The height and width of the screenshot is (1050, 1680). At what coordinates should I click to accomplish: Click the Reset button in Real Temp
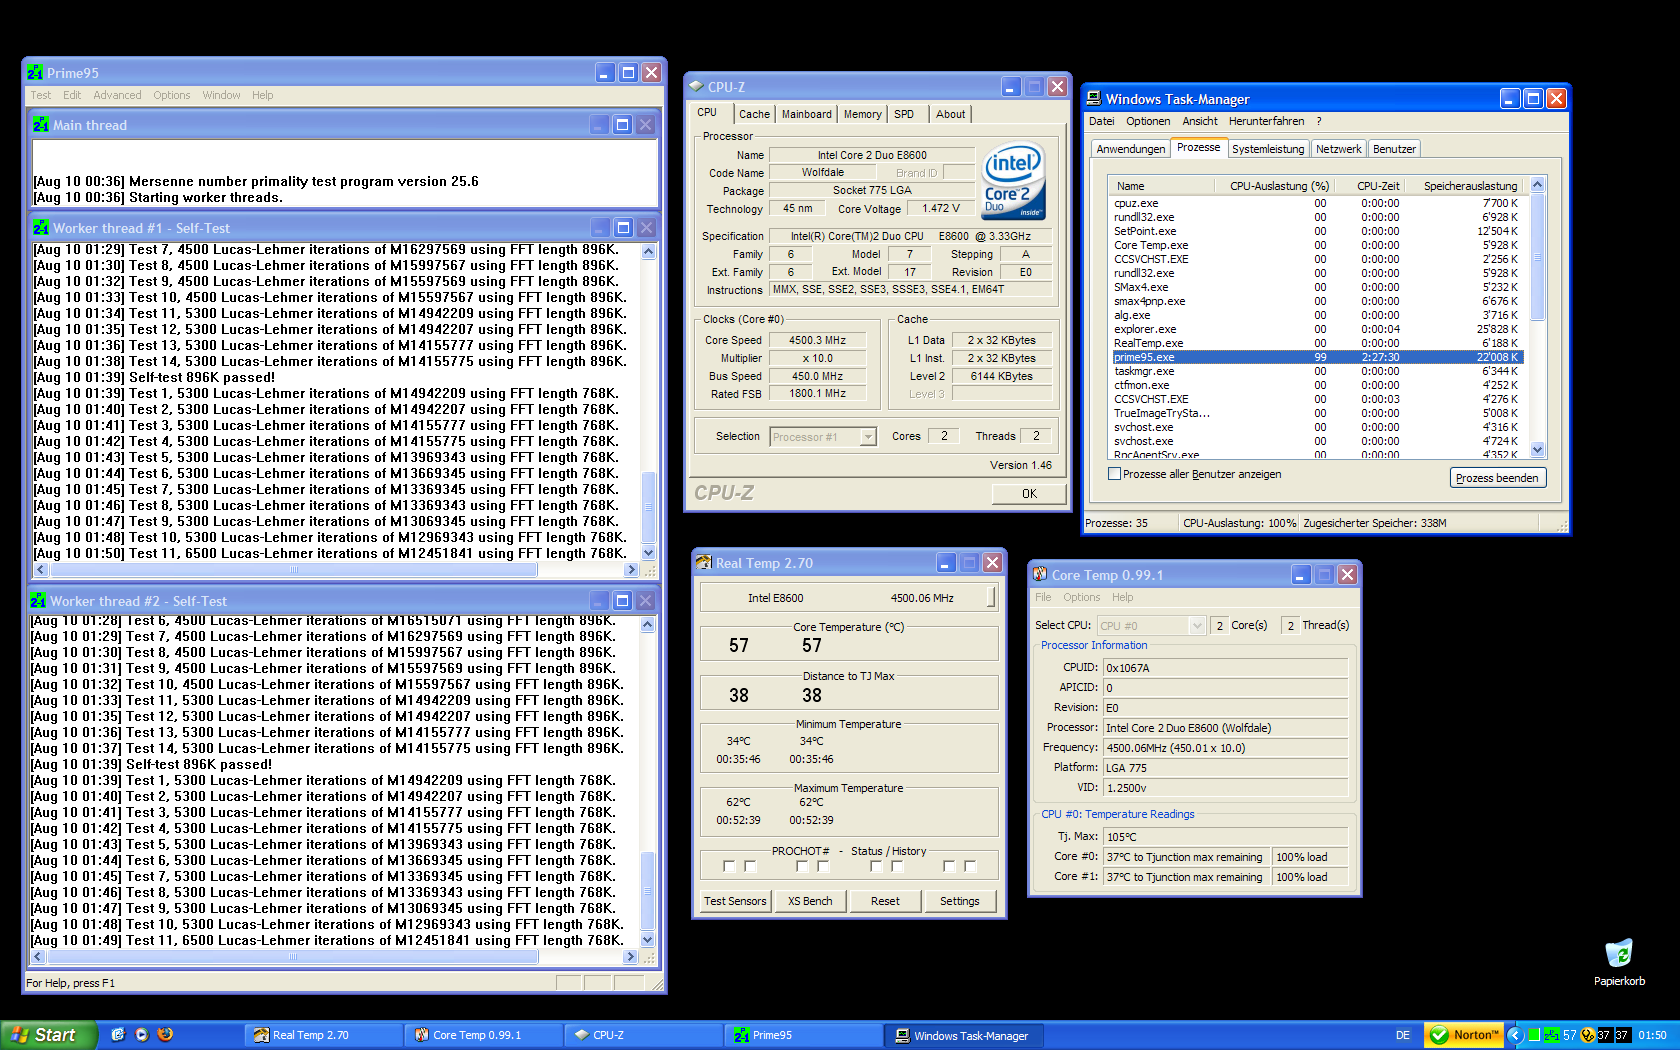(885, 901)
